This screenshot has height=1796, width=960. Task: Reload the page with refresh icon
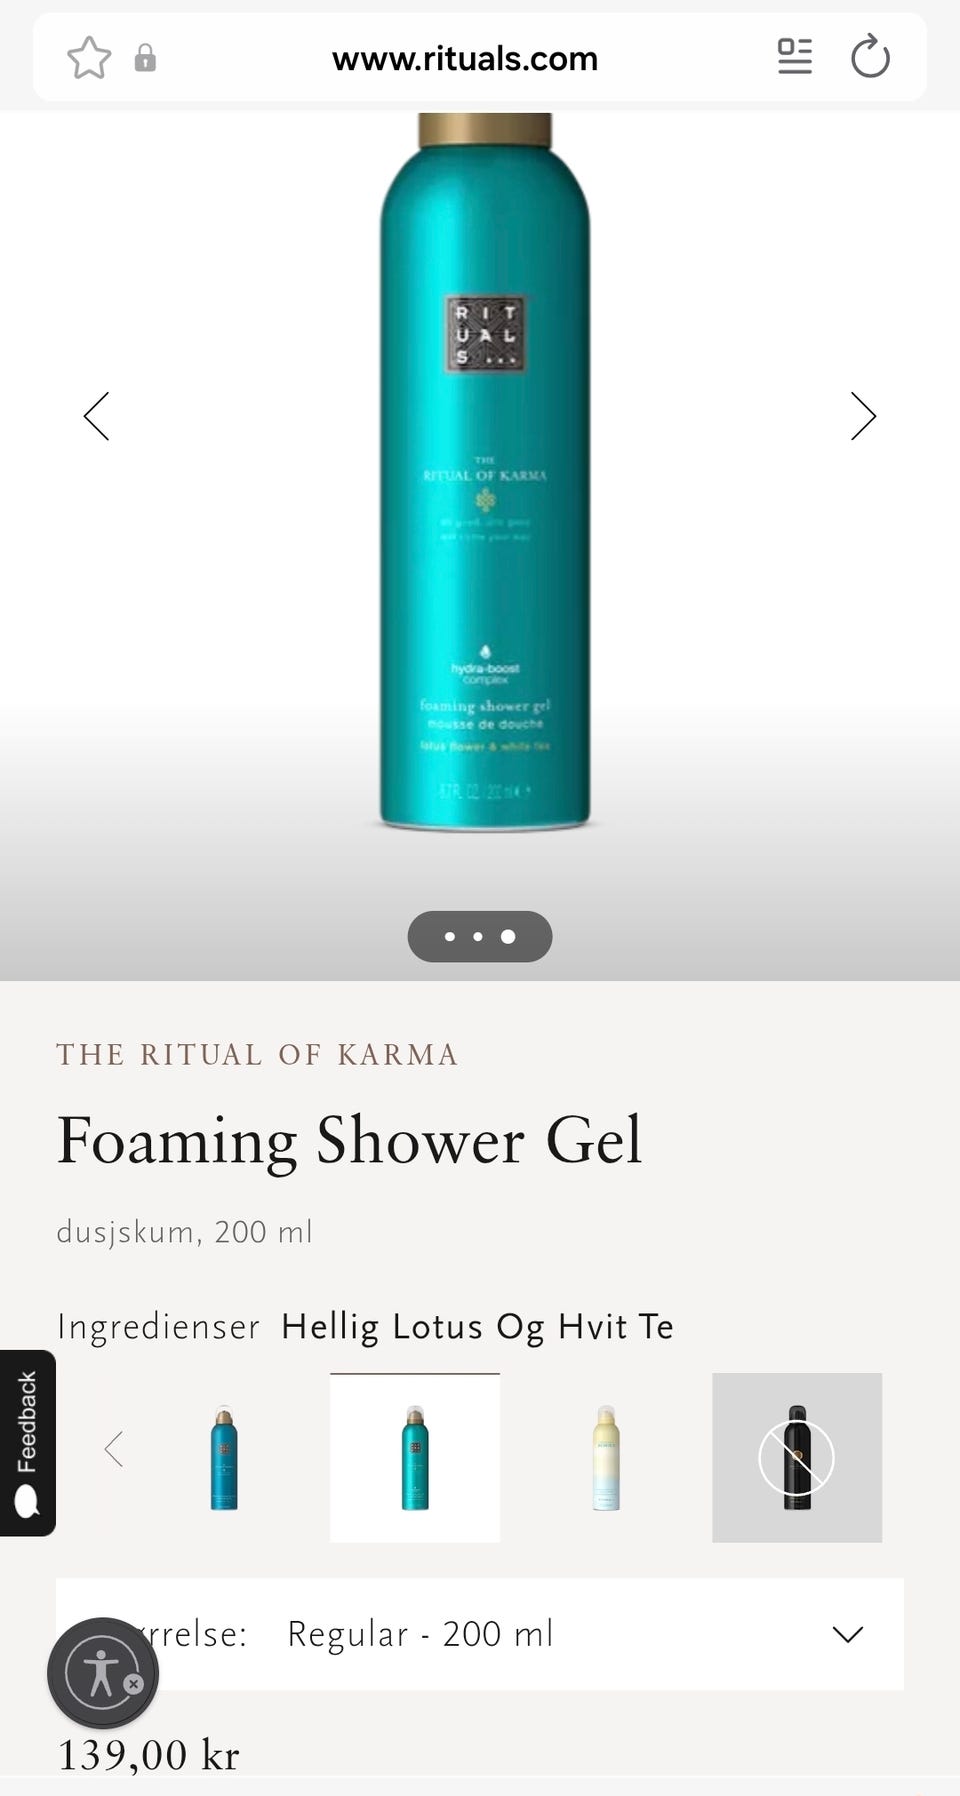click(870, 57)
